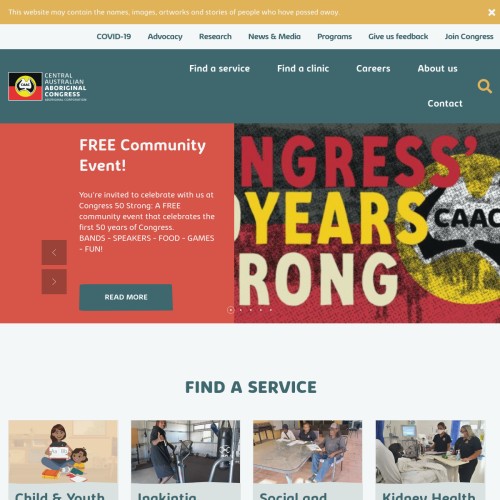500x500 pixels.
Task: Go to previous carousel slide arrow
Action: click(x=54, y=253)
